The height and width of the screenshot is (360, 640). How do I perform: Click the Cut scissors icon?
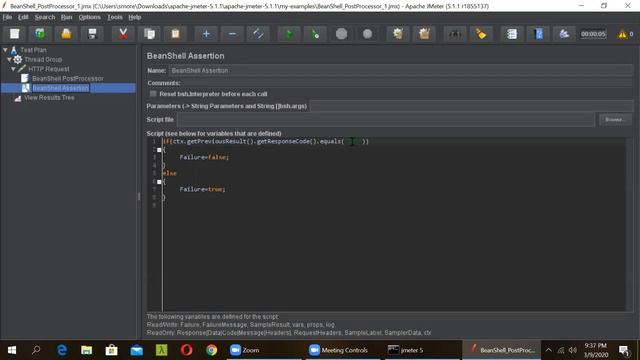click(123, 34)
